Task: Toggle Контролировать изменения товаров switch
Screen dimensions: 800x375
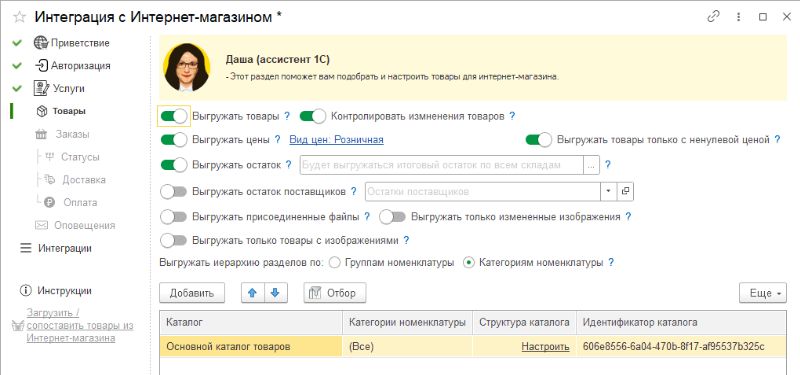Action: 312,116
